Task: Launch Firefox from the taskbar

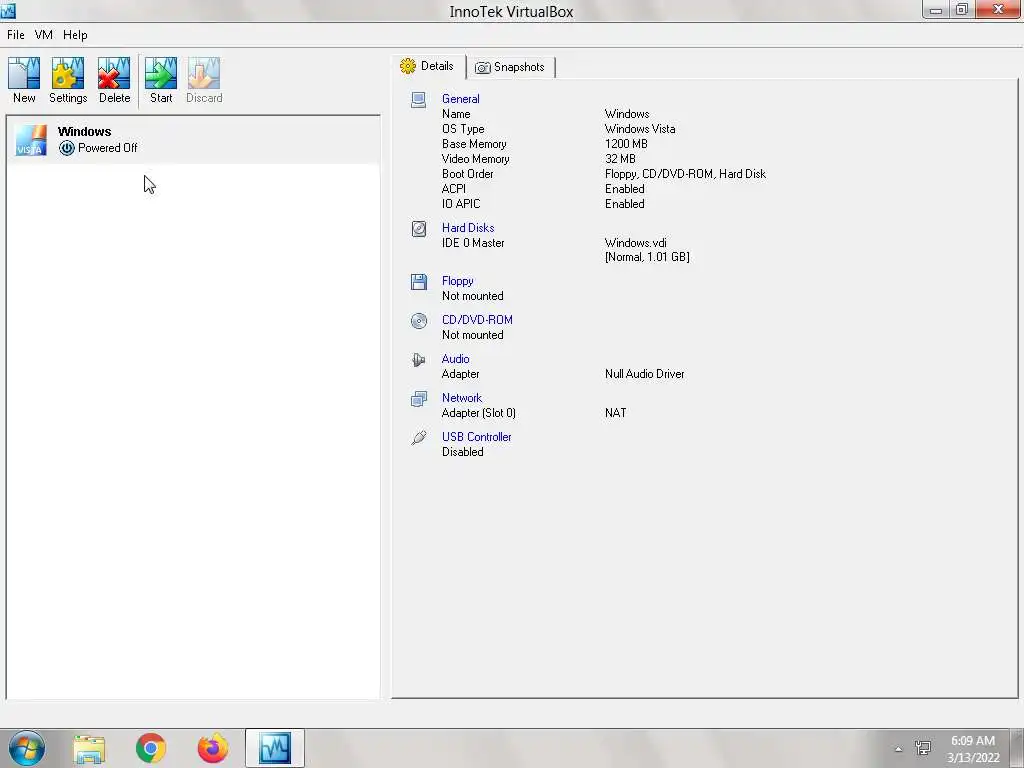Action: pyautogui.click(x=213, y=748)
